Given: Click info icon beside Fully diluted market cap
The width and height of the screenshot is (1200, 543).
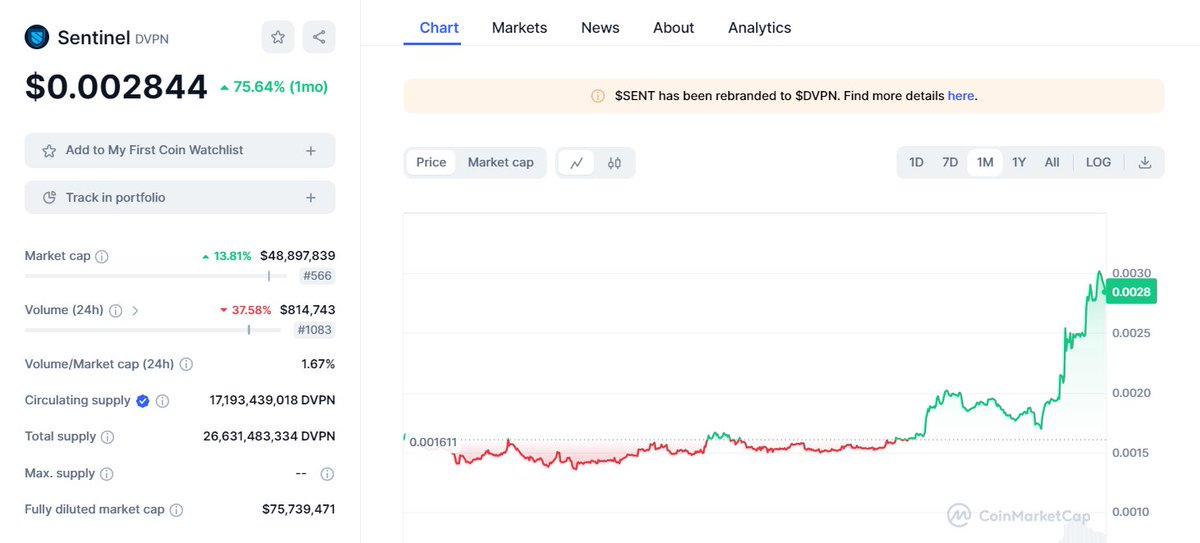Looking at the screenshot, I should pos(176,509).
